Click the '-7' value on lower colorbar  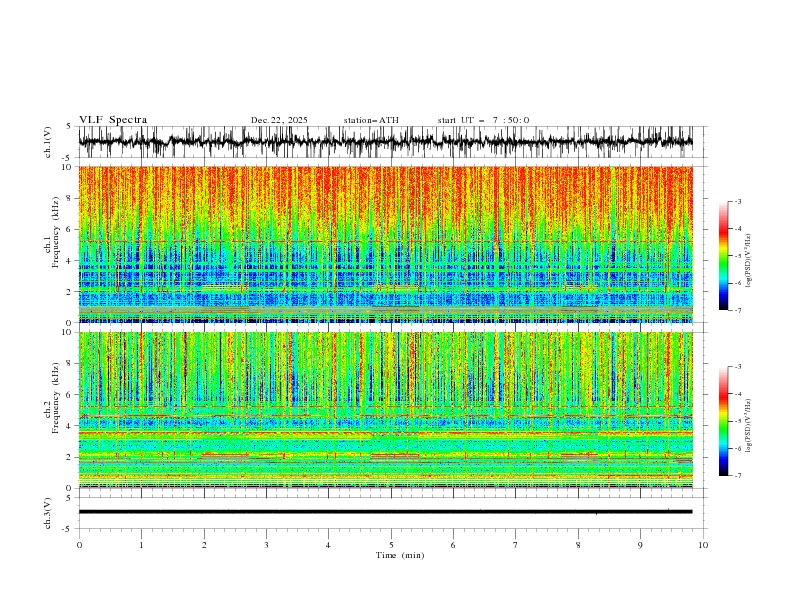click(737, 476)
